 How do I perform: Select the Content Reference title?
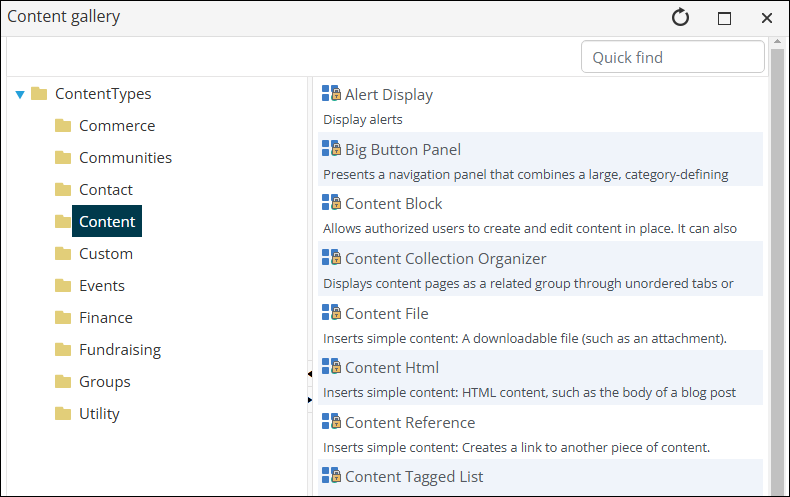point(410,422)
